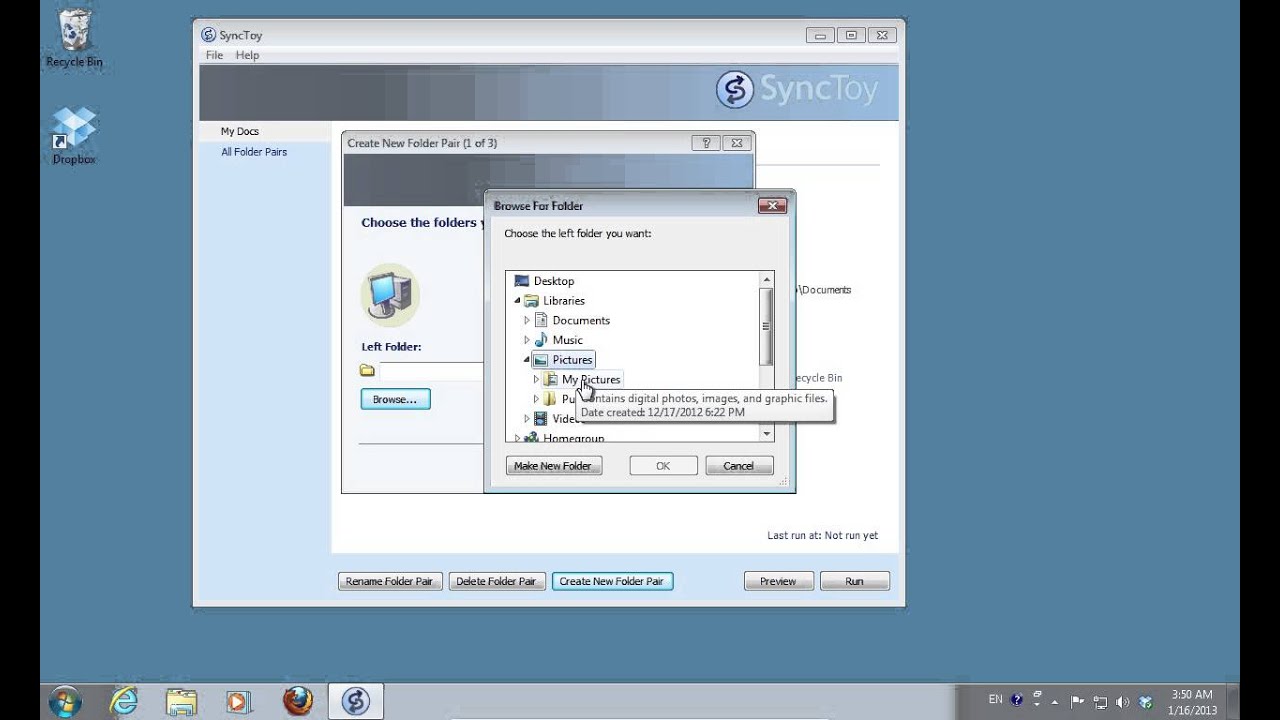Click the taskbar clock
1280x720 pixels.
[1190, 702]
